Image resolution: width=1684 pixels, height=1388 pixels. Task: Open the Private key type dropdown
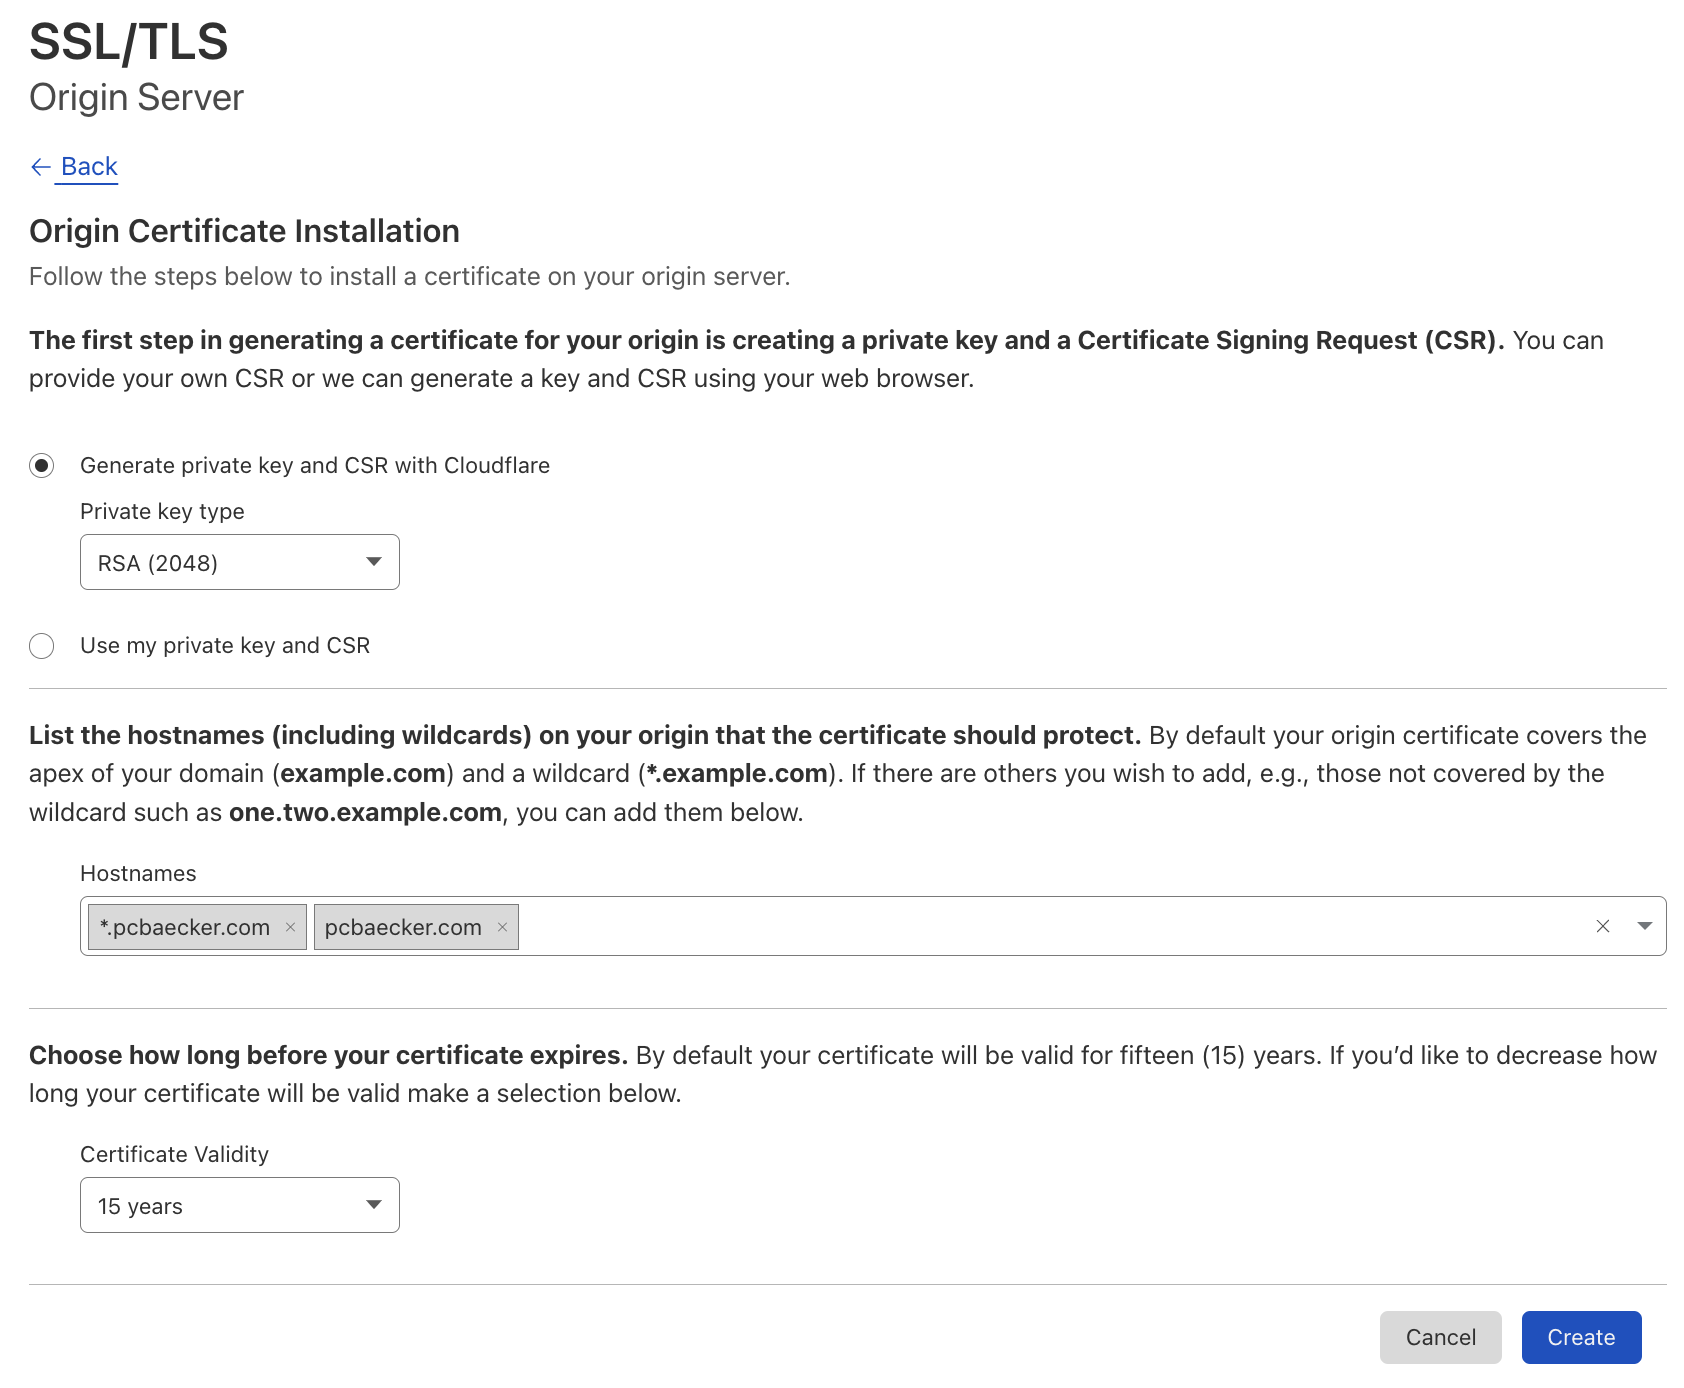tap(239, 562)
